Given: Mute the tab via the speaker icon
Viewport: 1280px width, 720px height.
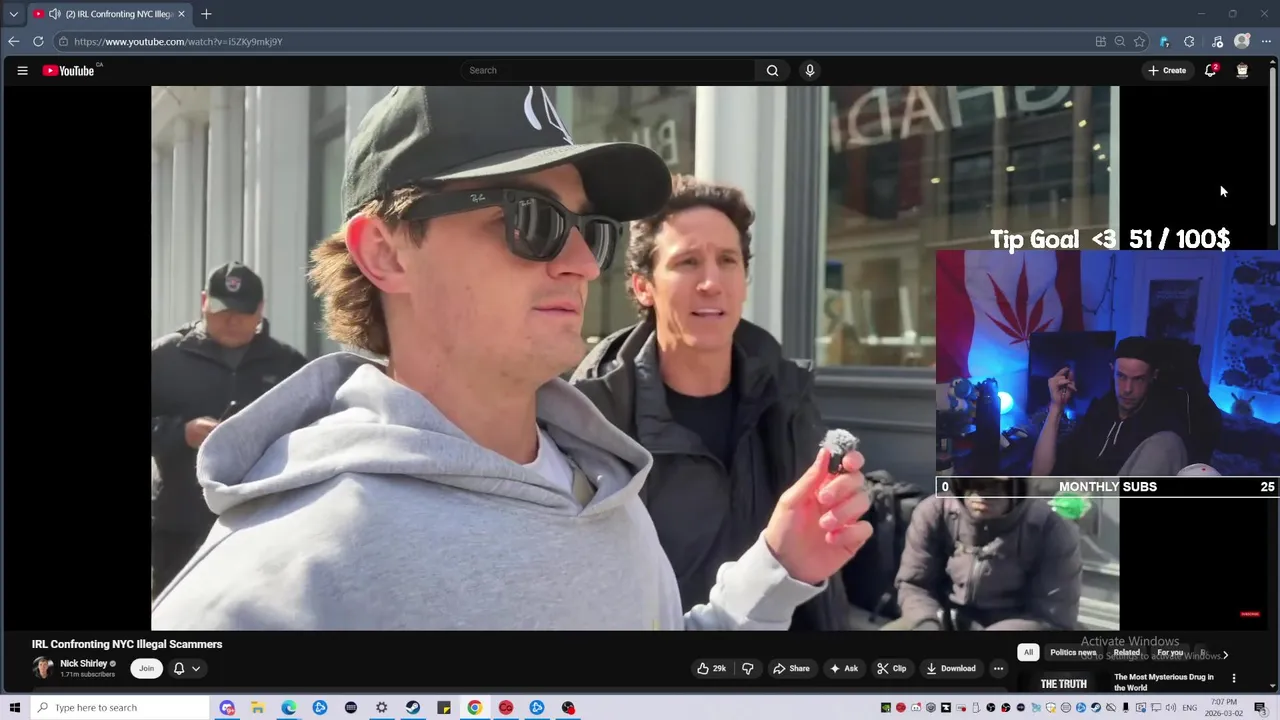Looking at the screenshot, I should tap(54, 14).
